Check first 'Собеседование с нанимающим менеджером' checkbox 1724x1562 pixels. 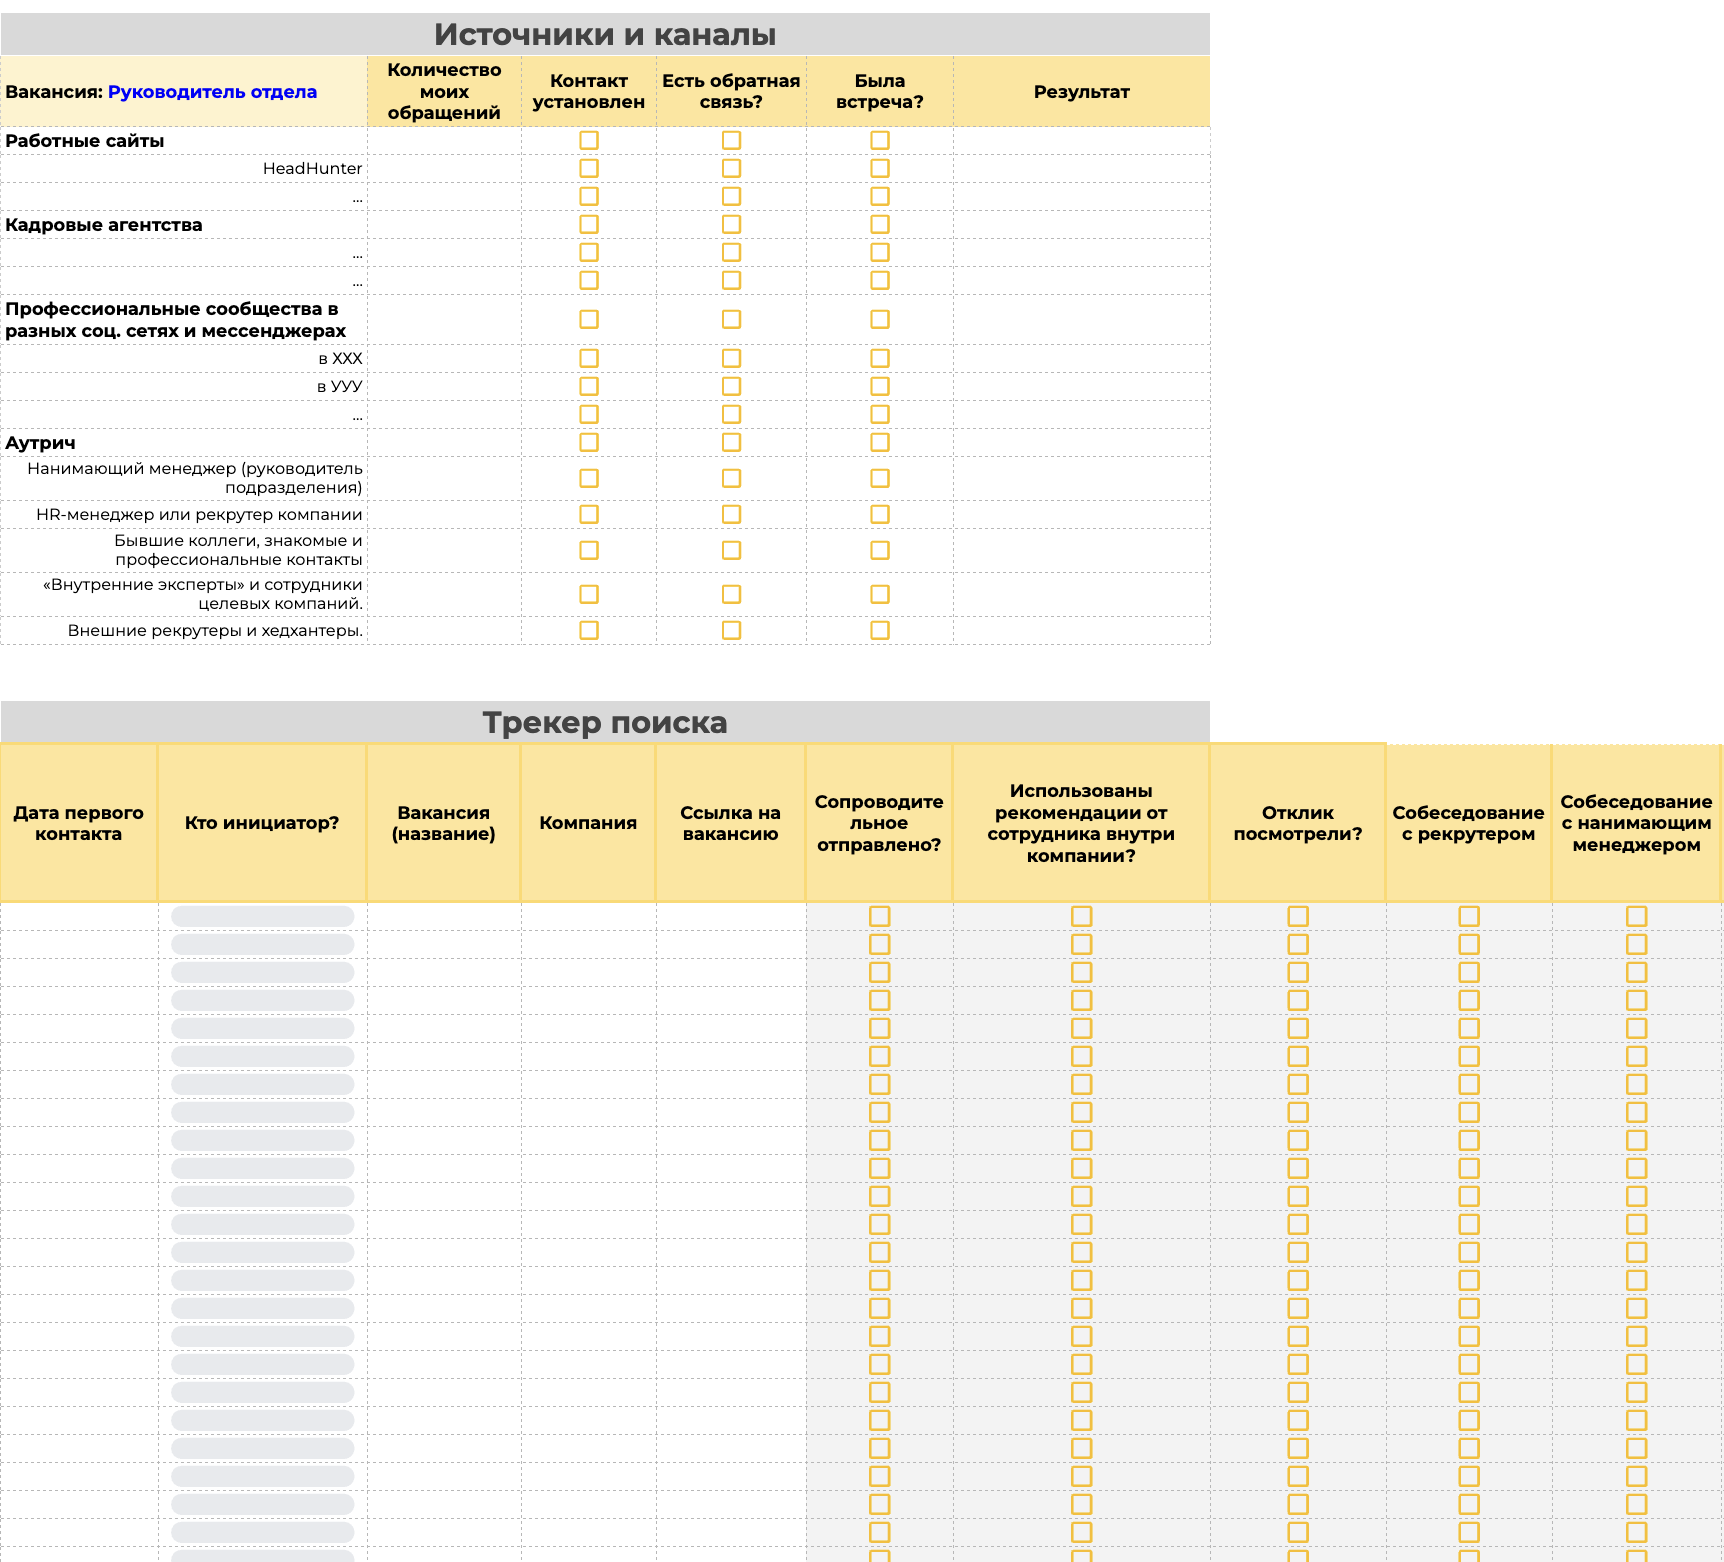[x=1636, y=916]
